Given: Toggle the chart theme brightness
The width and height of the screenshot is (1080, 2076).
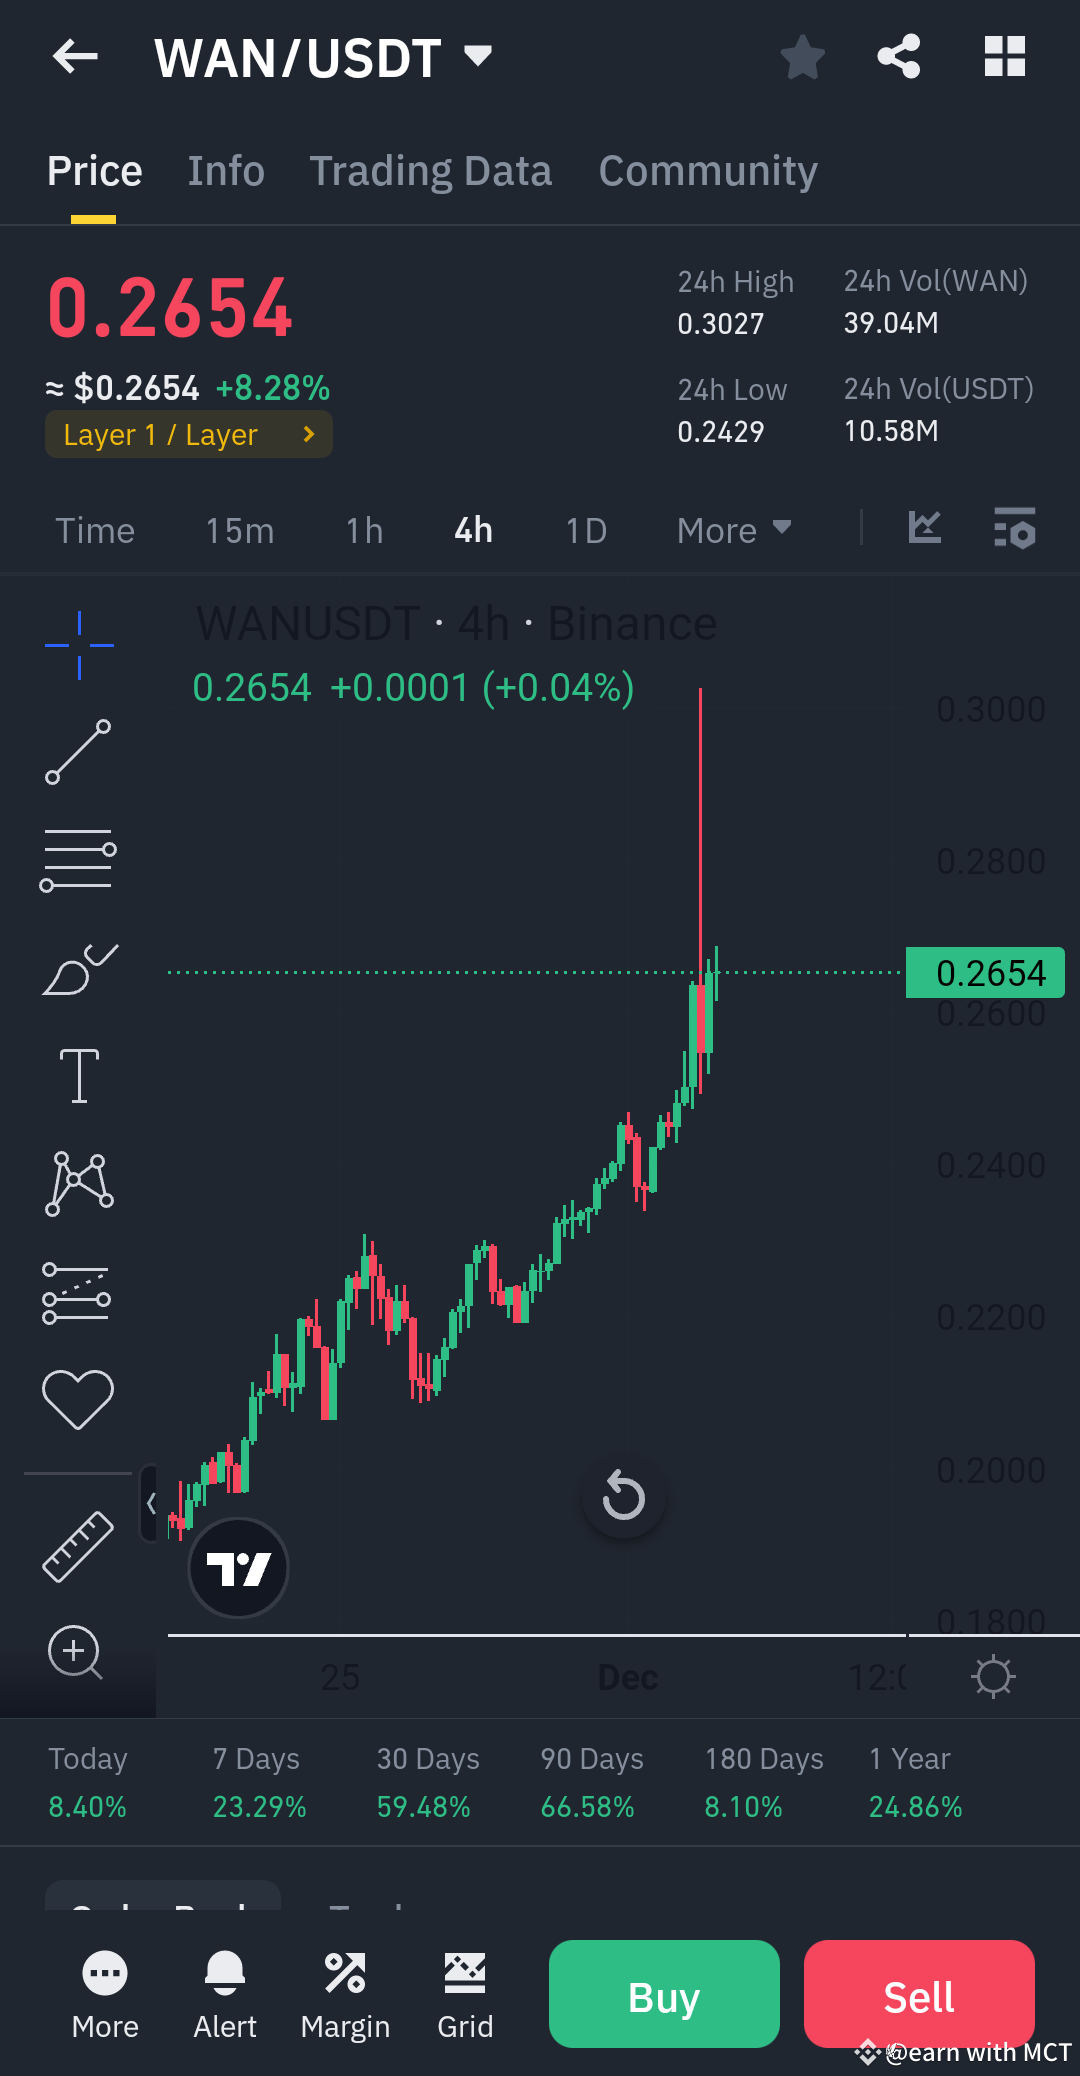Looking at the screenshot, I should [x=993, y=1677].
